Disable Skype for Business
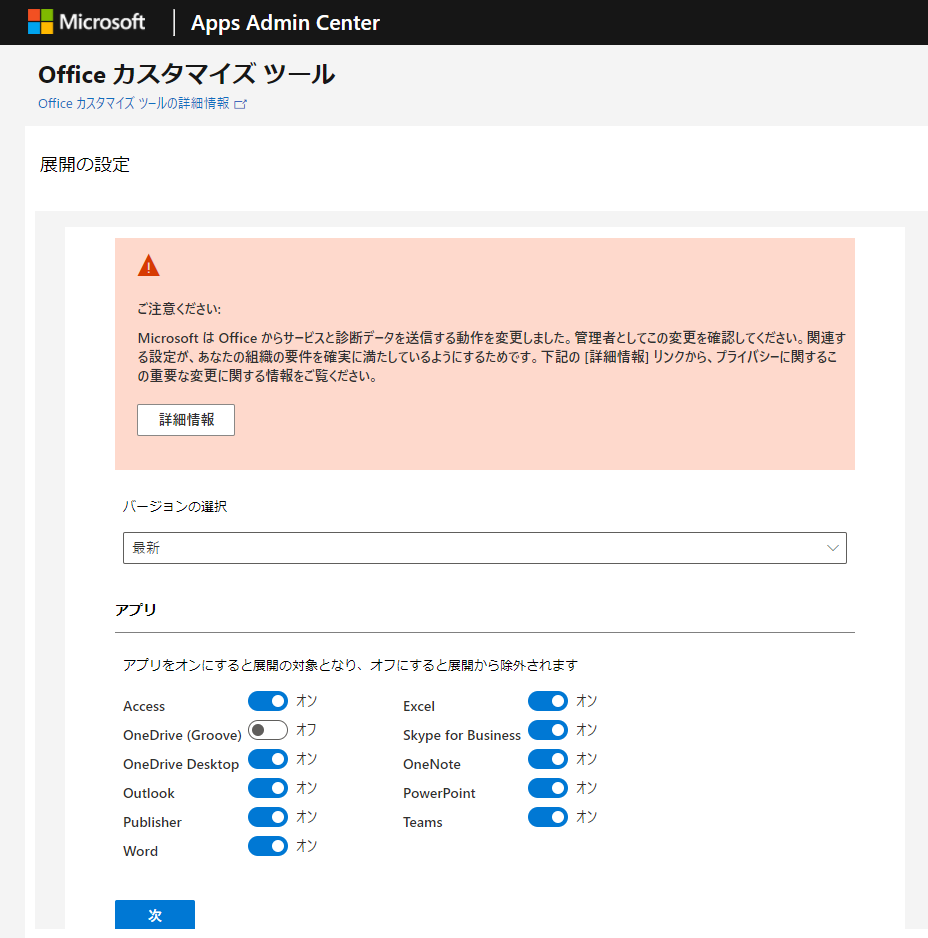 coord(547,729)
